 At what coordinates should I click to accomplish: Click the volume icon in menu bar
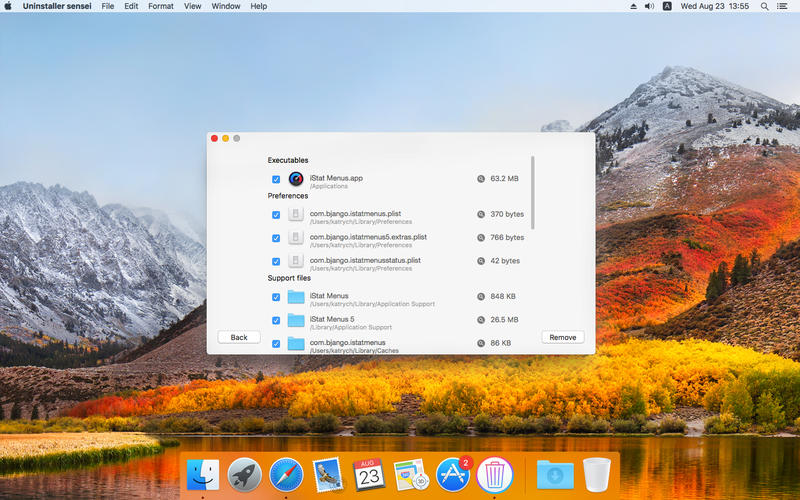[x=649, y=6]
